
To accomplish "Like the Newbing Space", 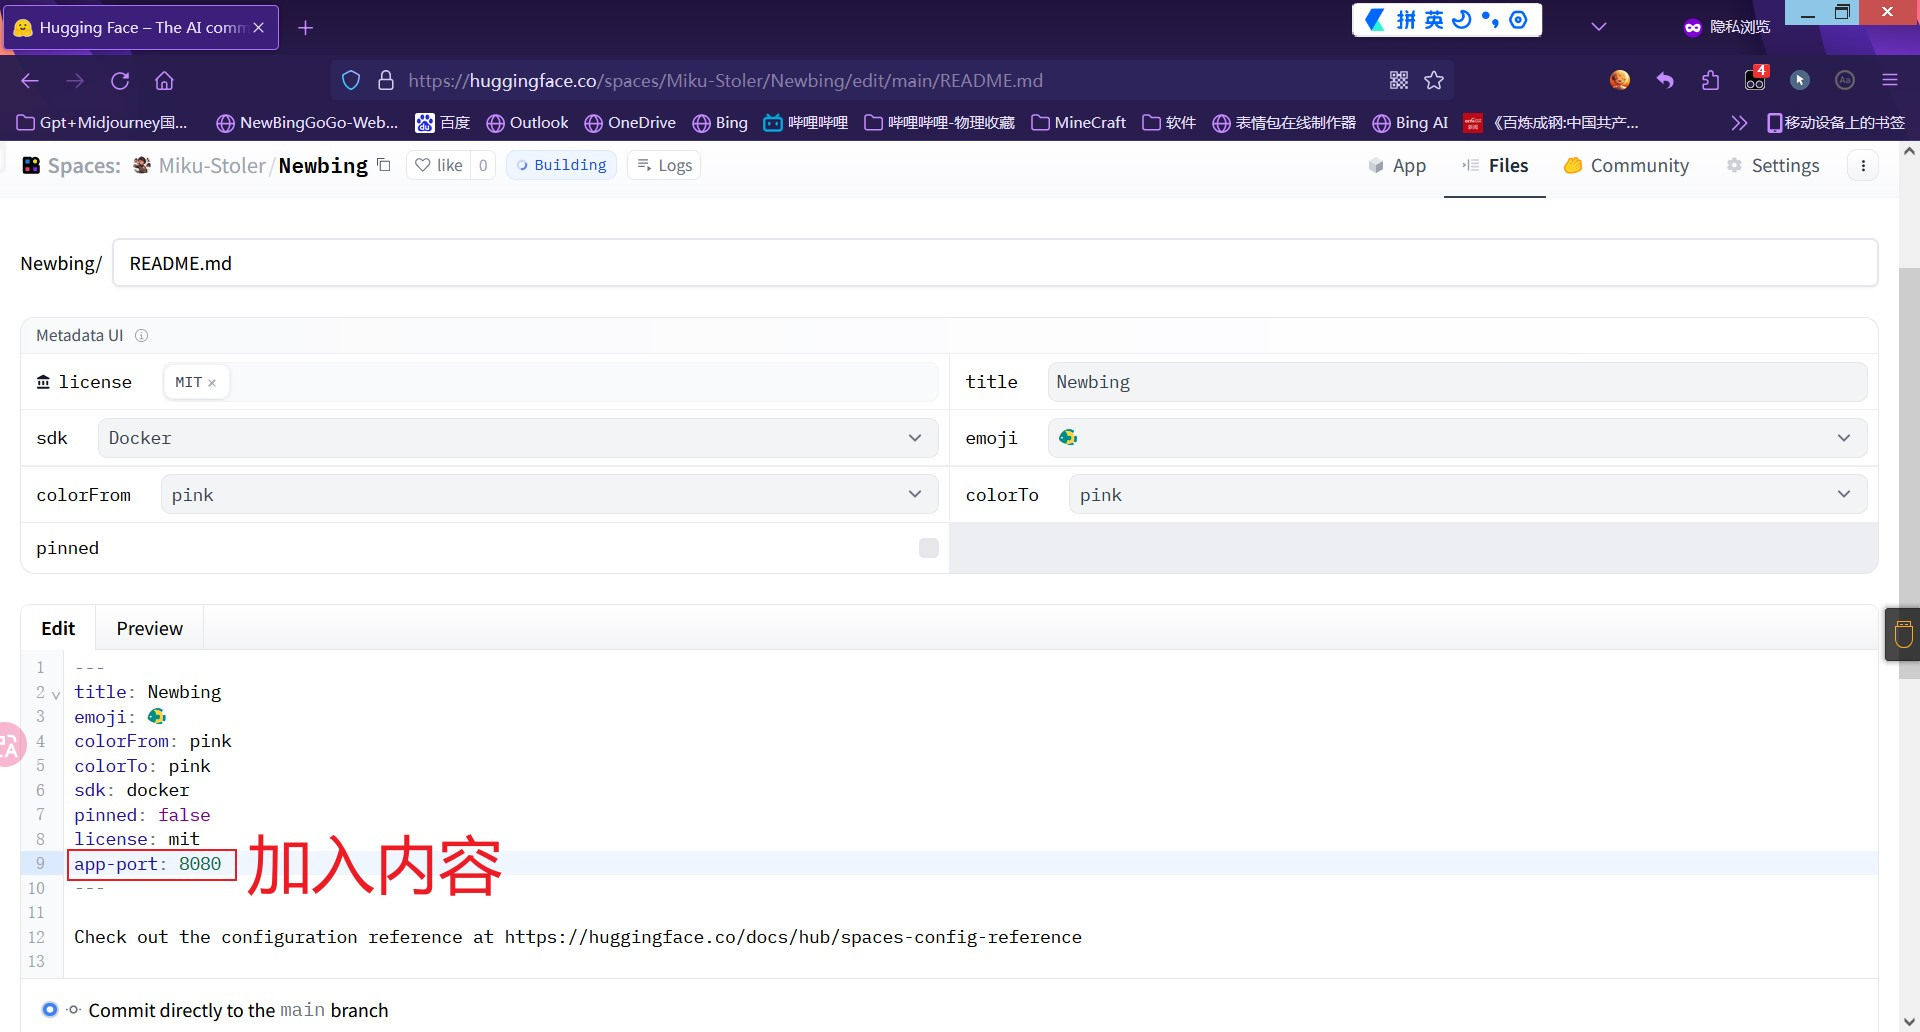I will (x=439, y=165).
